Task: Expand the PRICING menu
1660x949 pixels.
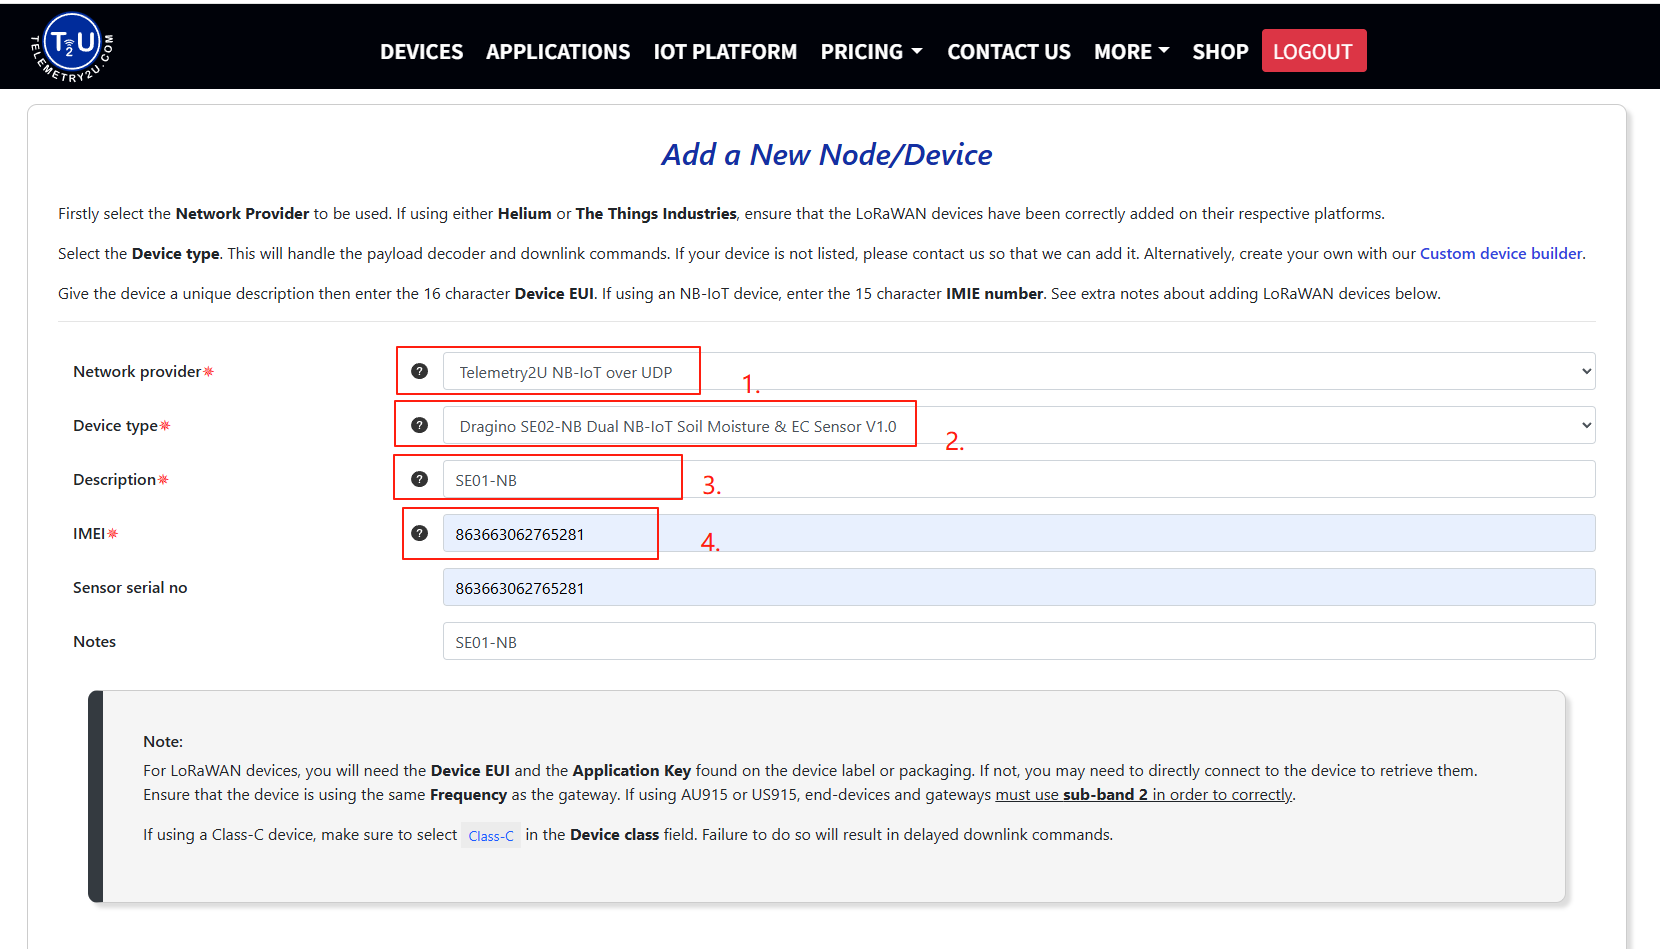Action: [871, 51]
